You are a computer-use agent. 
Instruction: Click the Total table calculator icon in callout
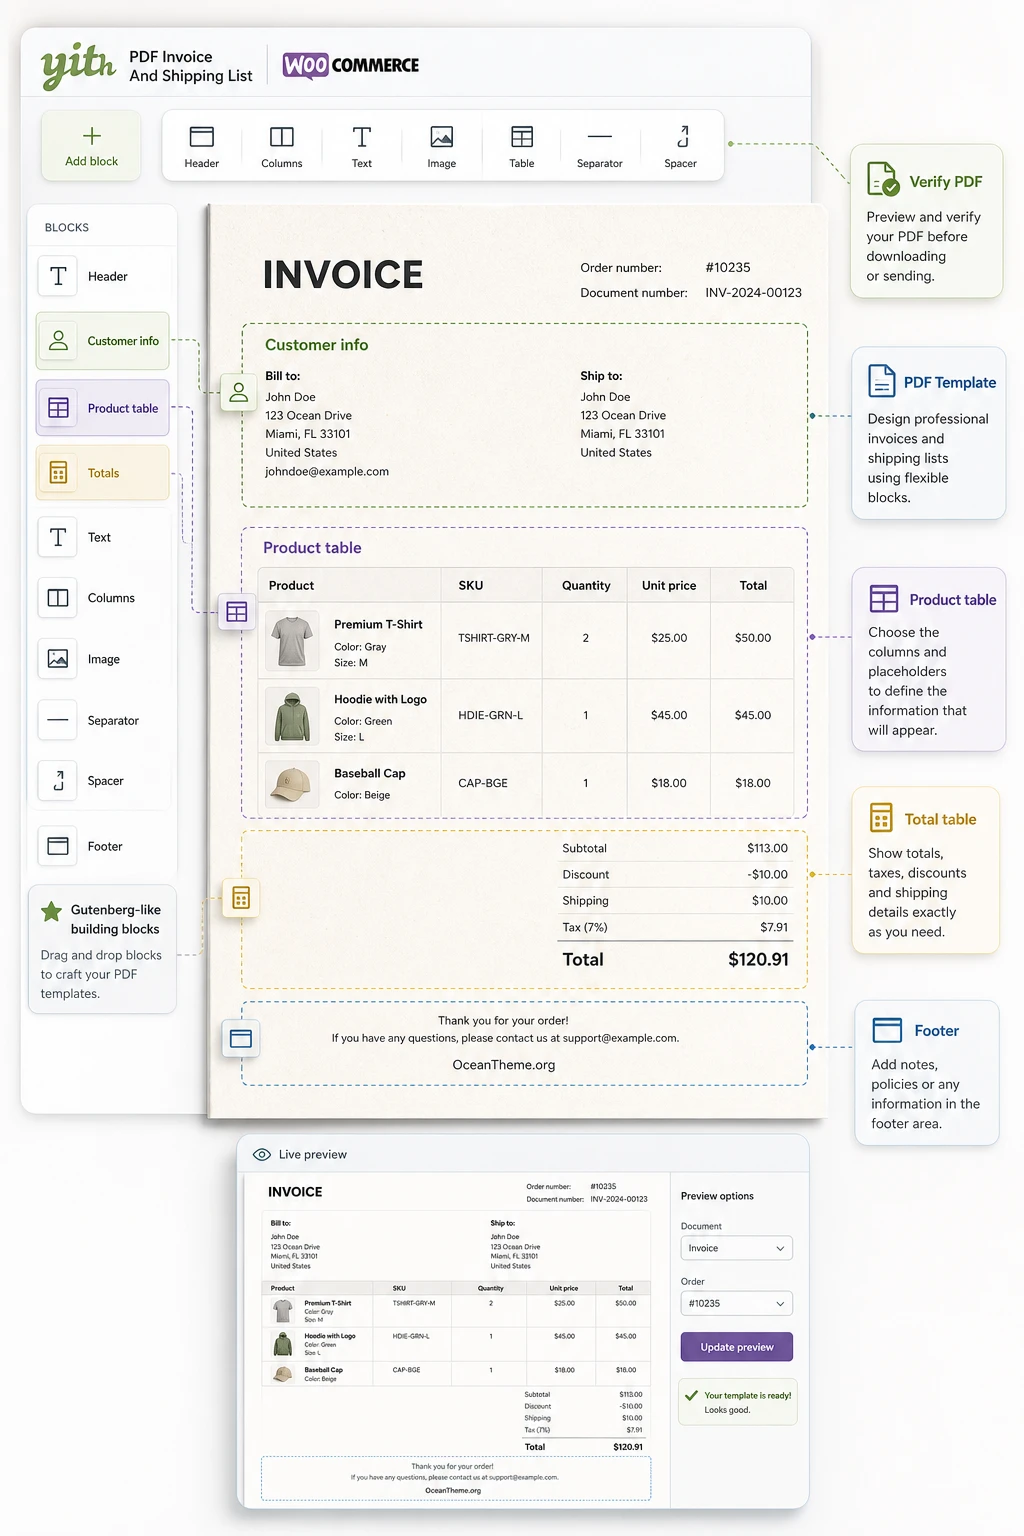(881, 818)
